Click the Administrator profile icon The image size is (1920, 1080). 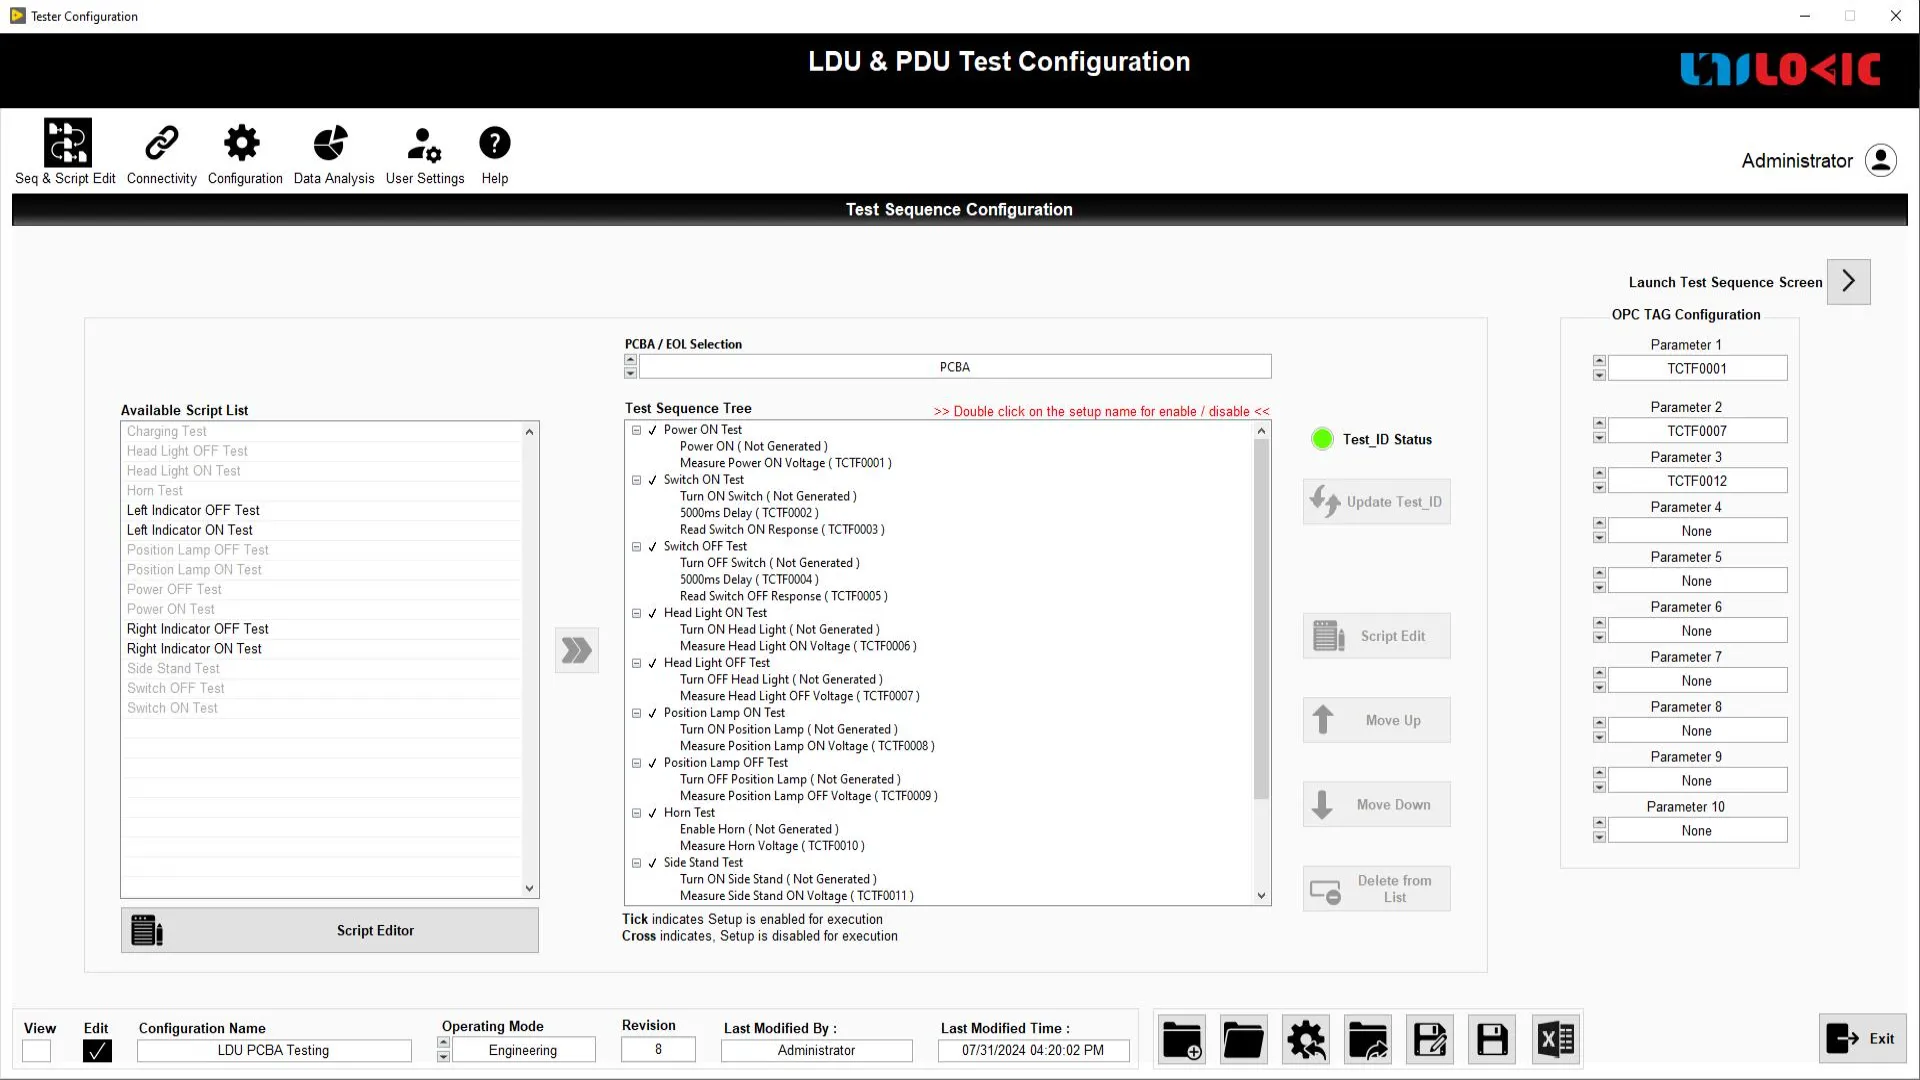(1880, 160)
